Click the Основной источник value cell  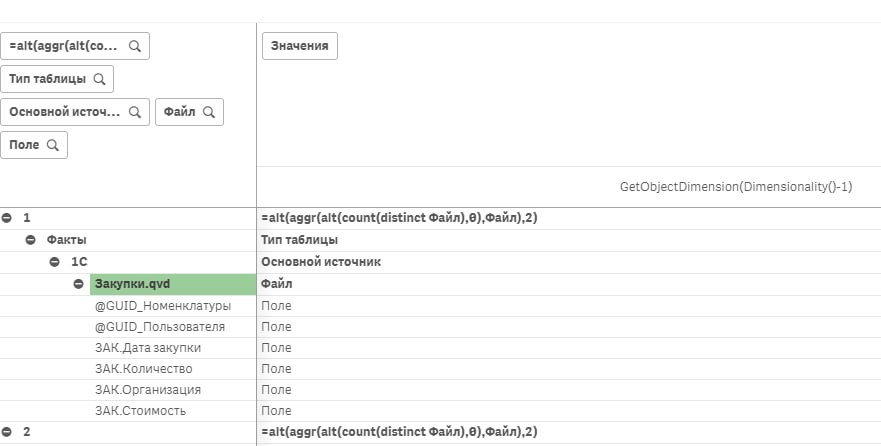click(x=321, y=262)
